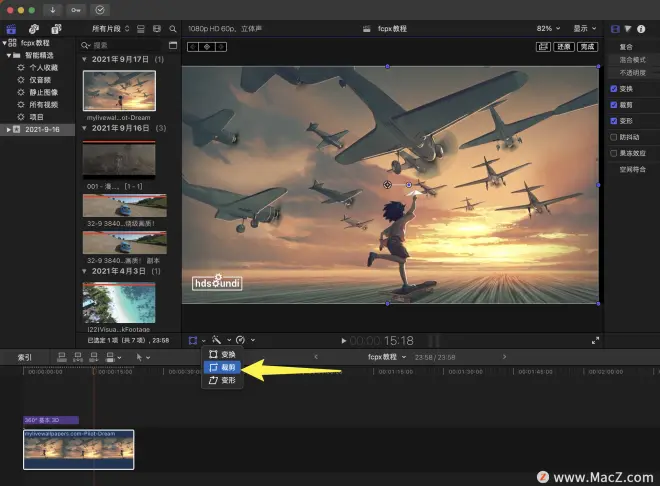Click the 完成 button in viewer
Viewport: 660px width, 486px height.
[x=588, y=47]
